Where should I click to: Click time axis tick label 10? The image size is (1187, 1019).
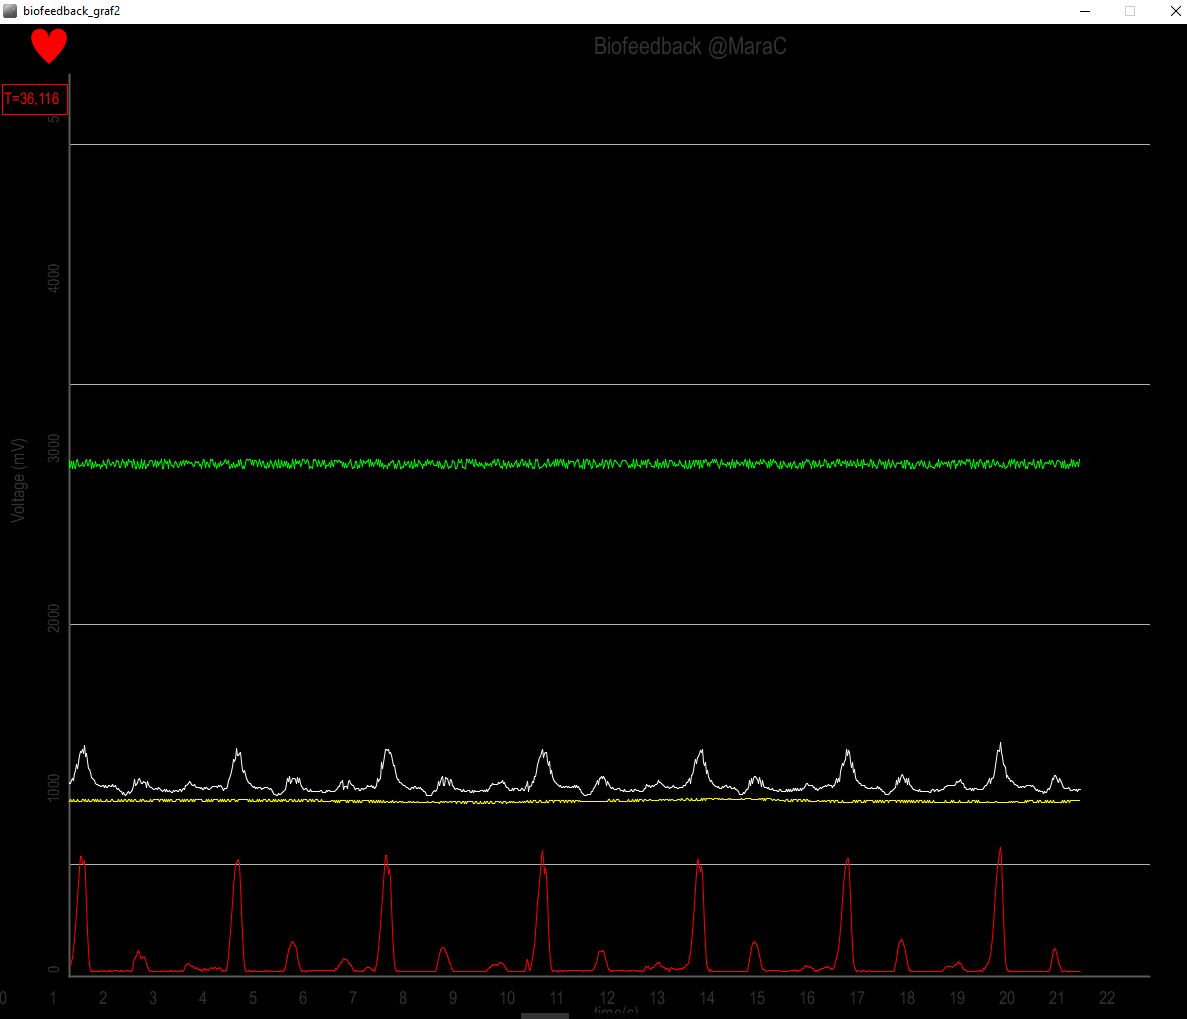(x=507, y=998)
